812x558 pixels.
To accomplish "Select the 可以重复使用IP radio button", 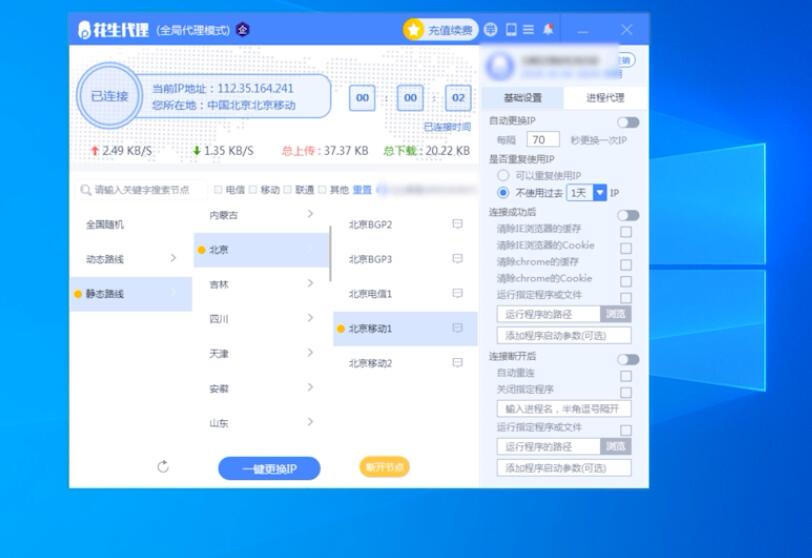I will (x=503, y=175).
